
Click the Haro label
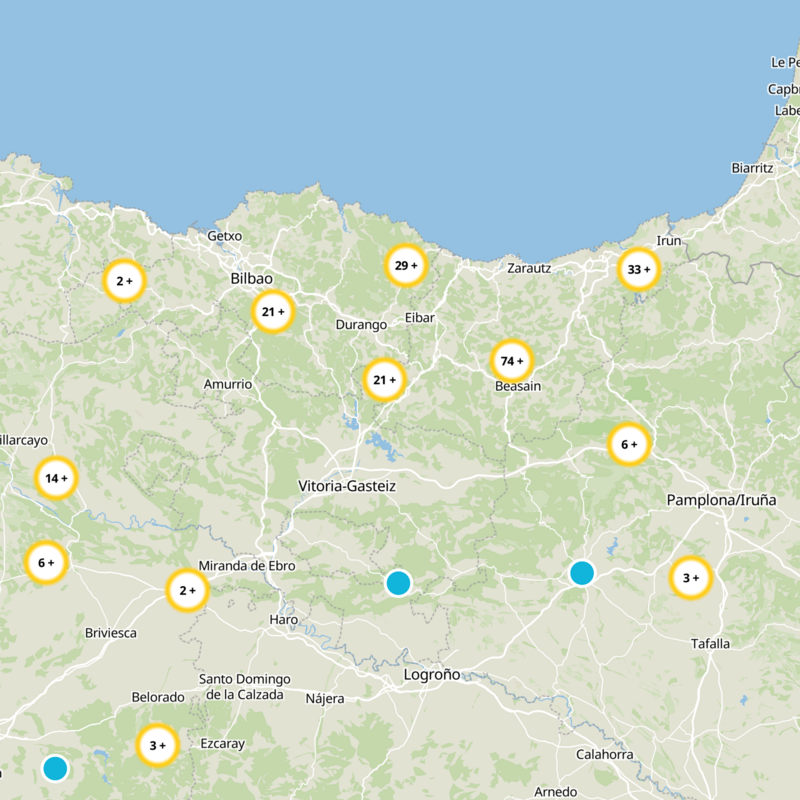pyautogui.click(x=284, y=620)
